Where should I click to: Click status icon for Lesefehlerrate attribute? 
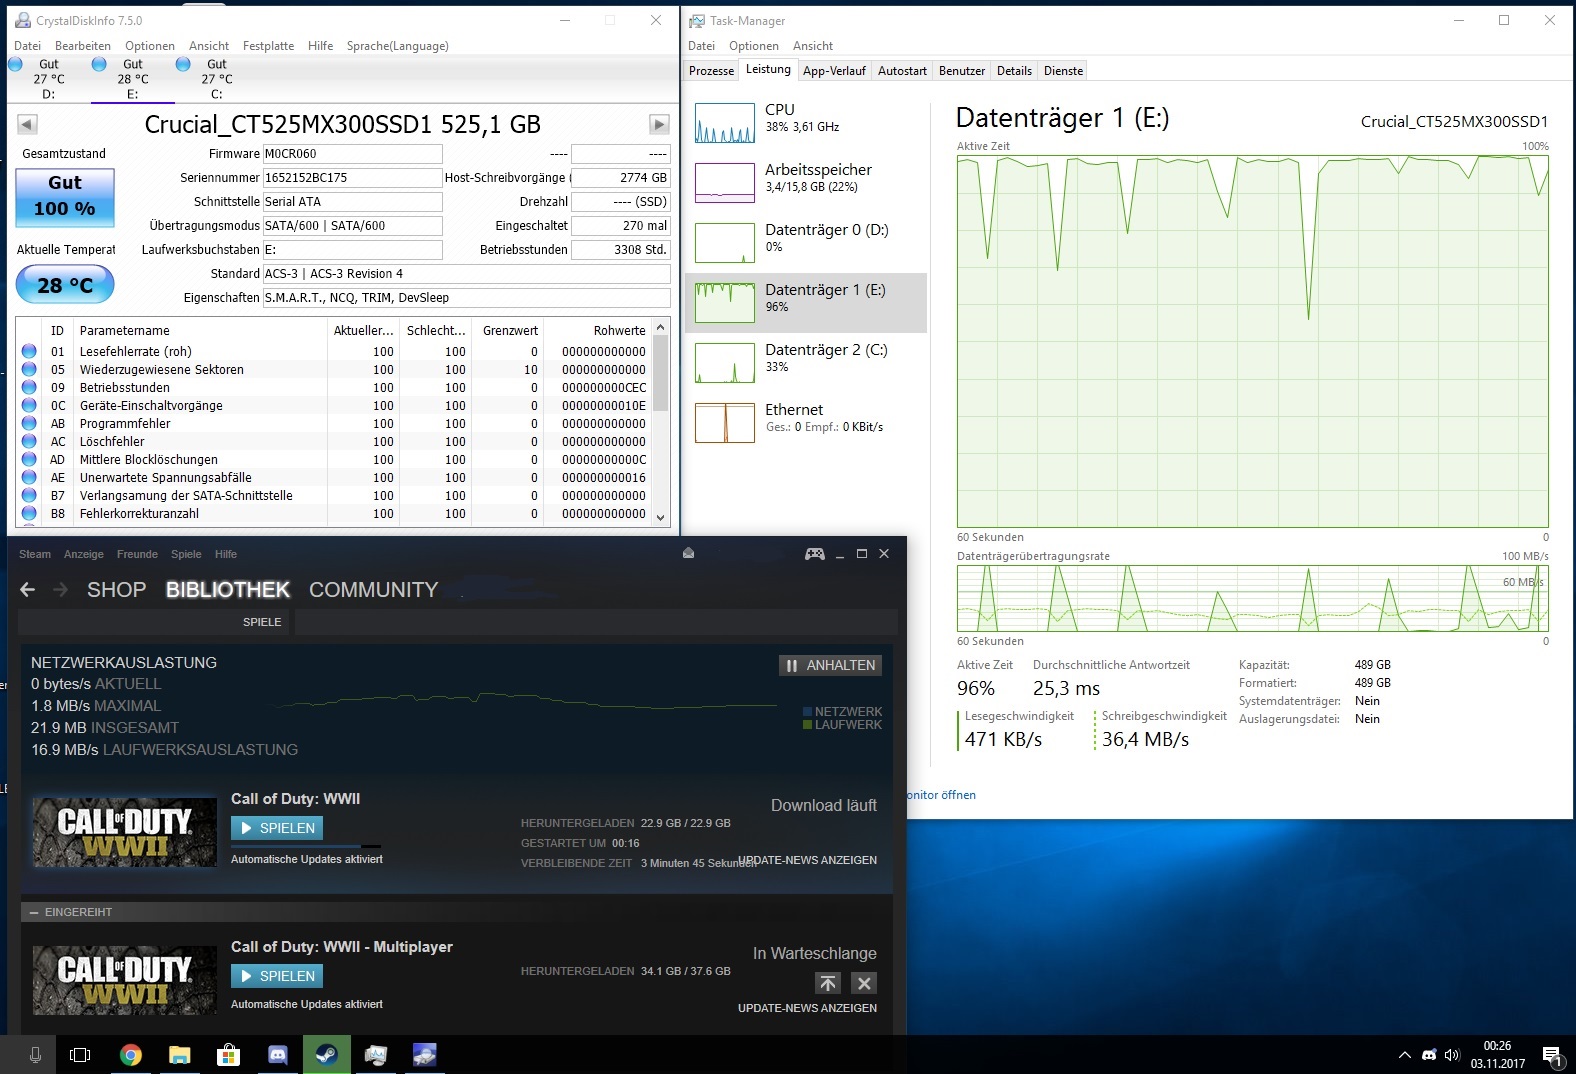pos(29,352)
